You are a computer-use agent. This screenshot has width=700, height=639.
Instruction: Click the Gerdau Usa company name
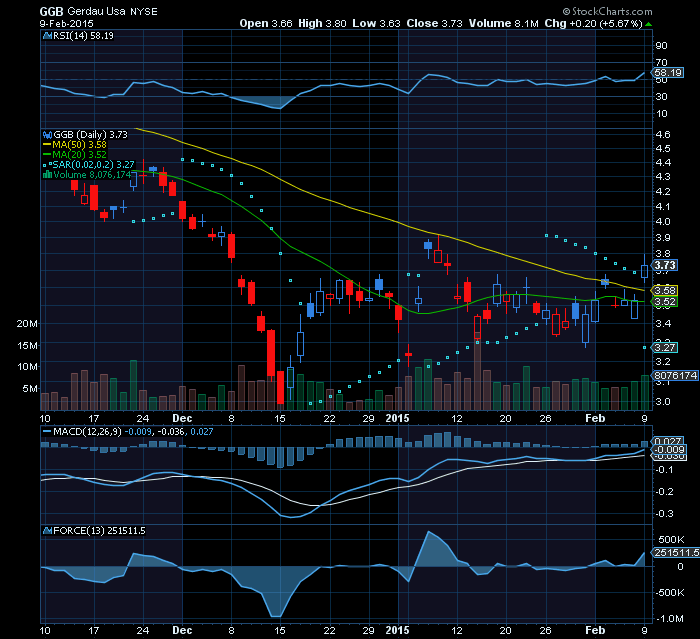coord(96,11)
